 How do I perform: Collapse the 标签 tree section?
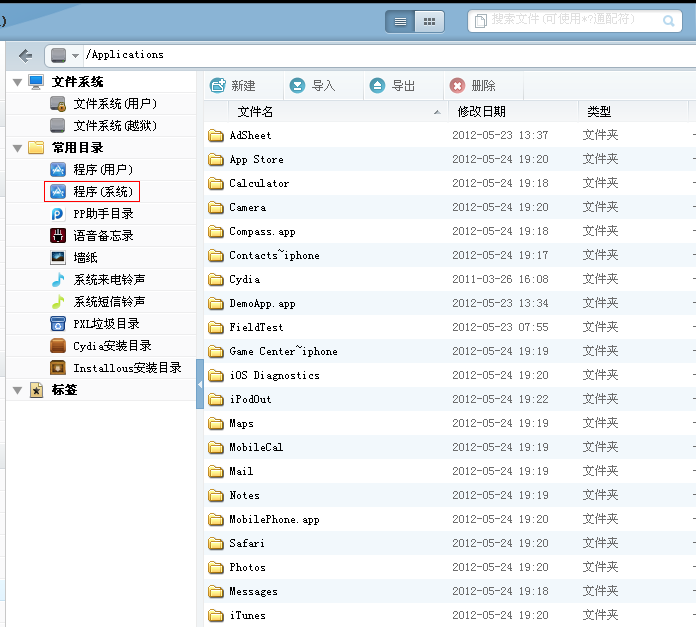17,390
